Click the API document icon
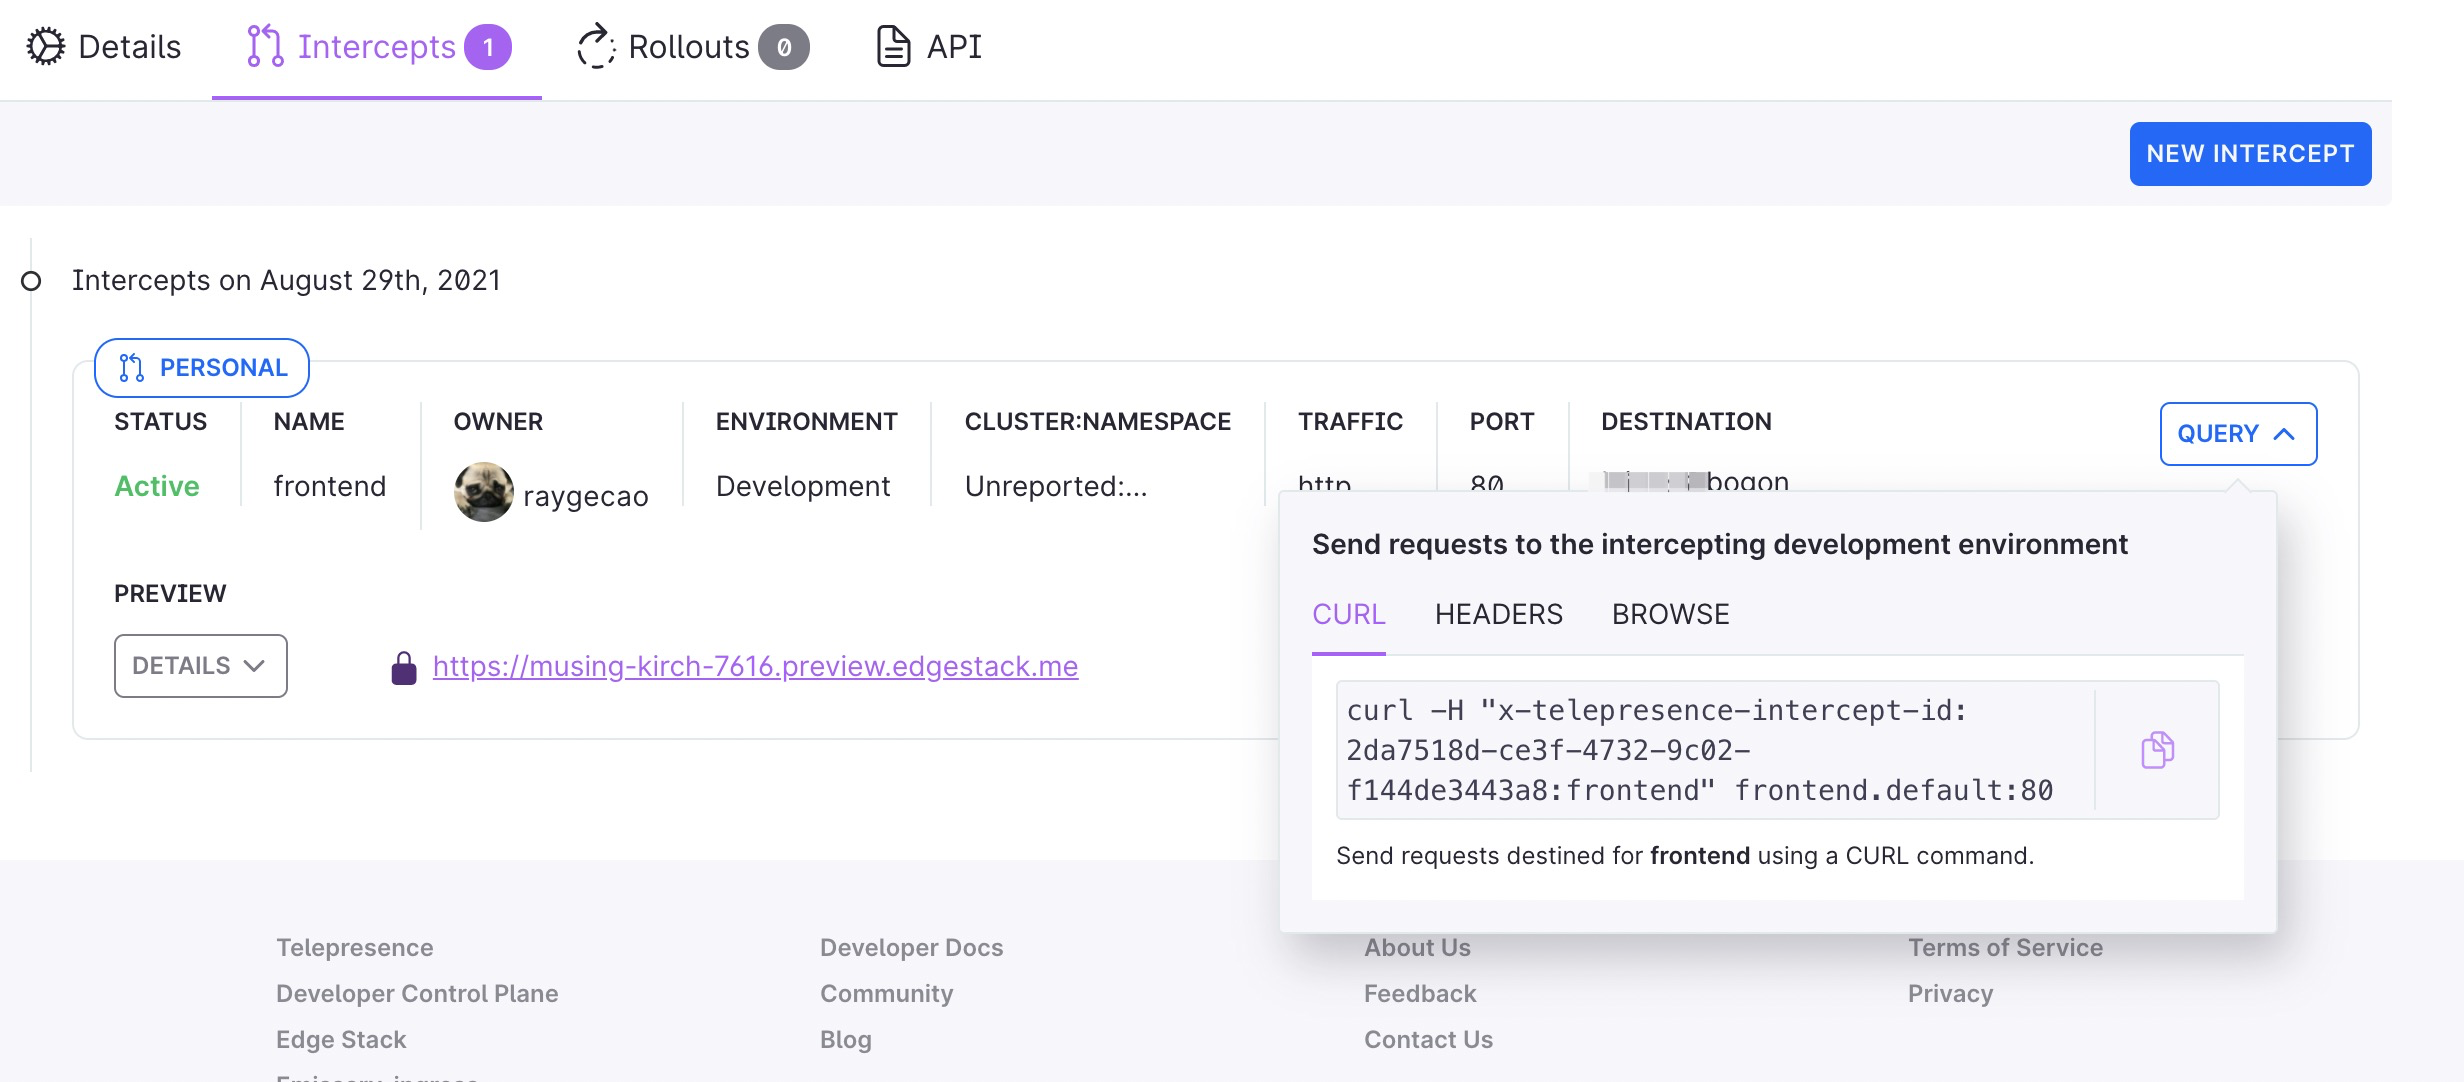 tap(893, 47)
